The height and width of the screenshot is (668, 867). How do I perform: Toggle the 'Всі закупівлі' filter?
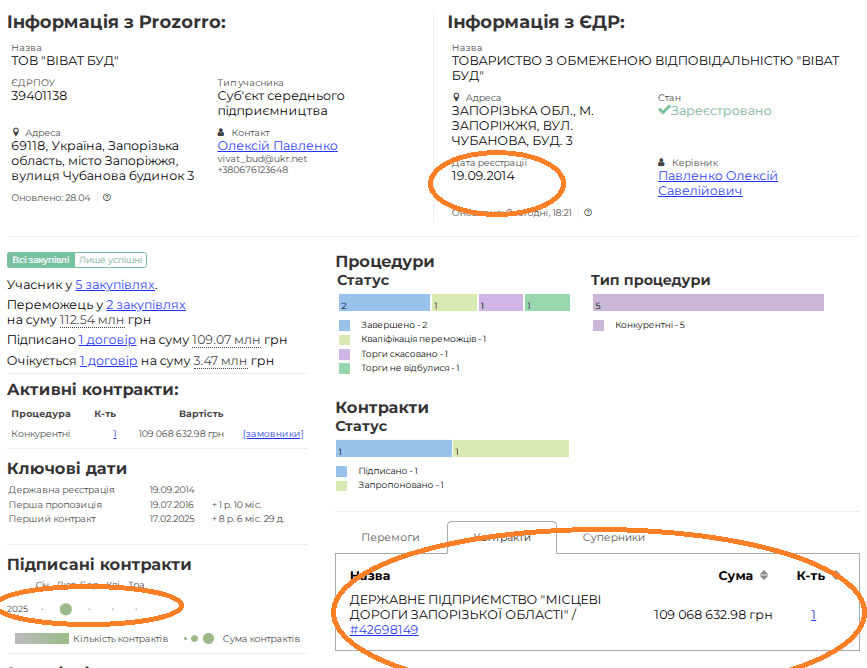pos(41,260)
